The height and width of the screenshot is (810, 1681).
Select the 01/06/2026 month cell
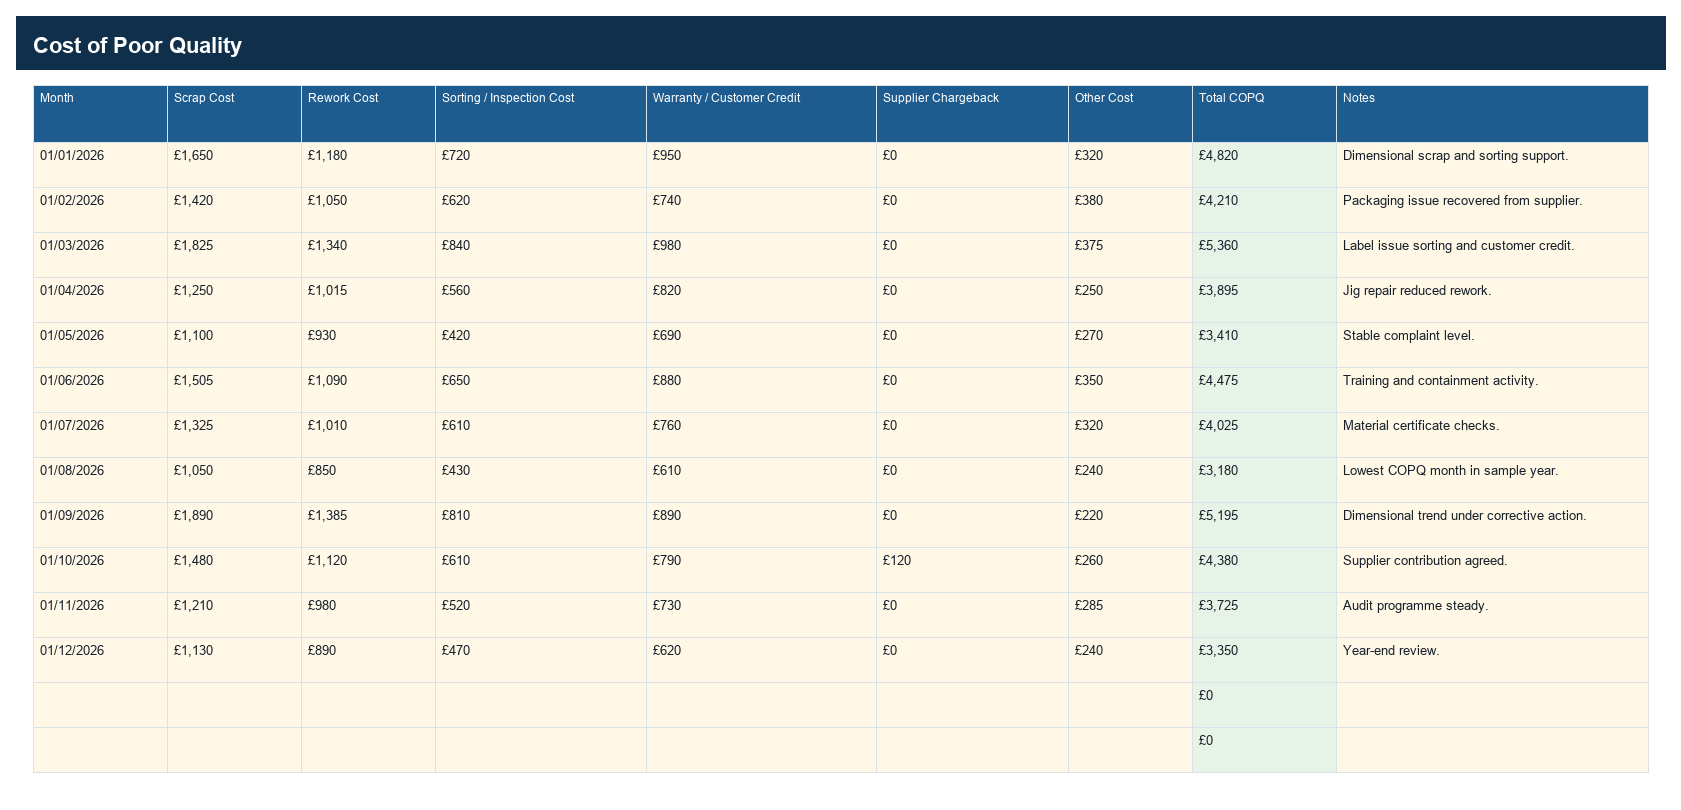[x=100, y=390]
